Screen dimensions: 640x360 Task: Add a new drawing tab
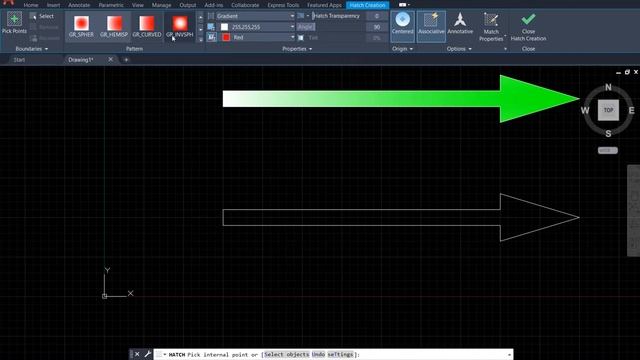point(126,60)
